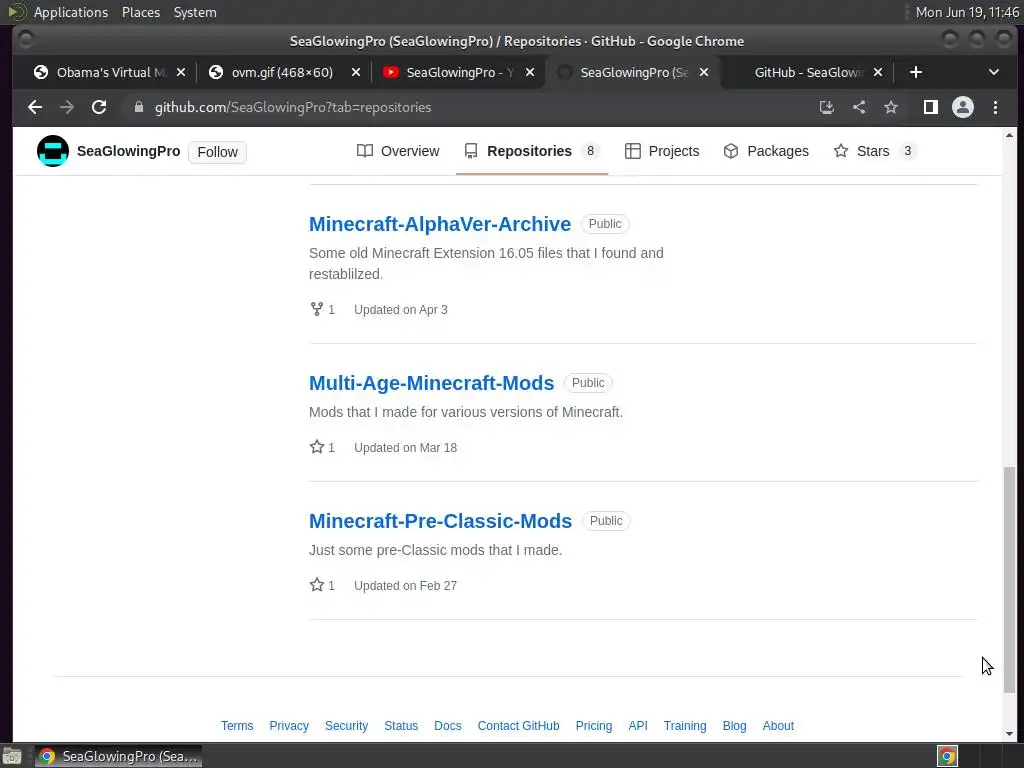
Task: Click the Terms footer link
Action: click(x=237, y=726)
